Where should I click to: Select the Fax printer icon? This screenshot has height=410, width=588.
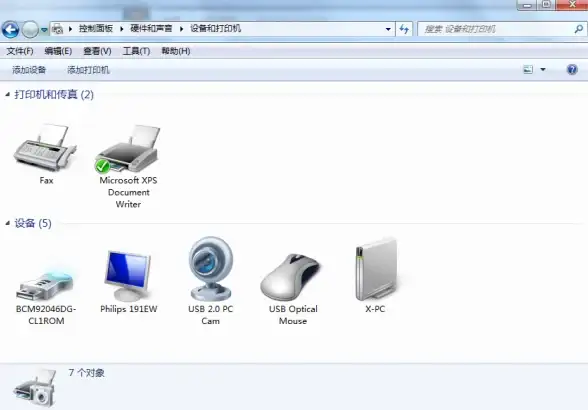46,148
